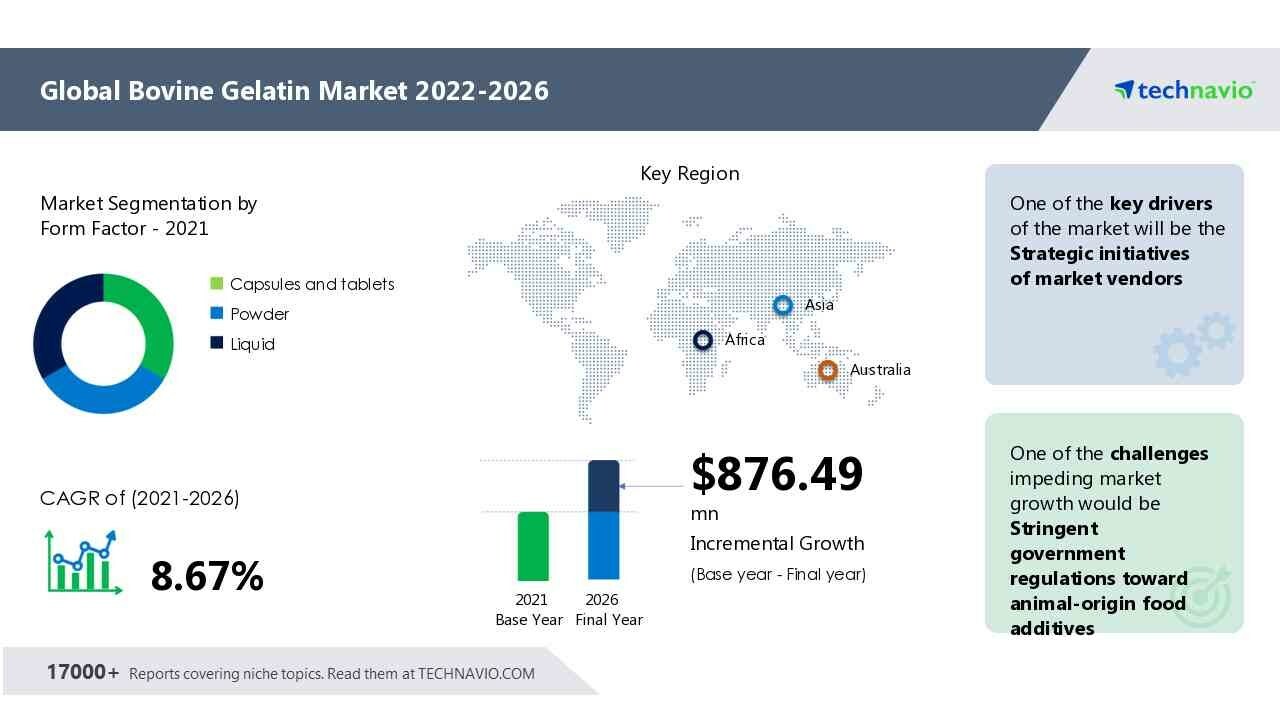Viewport: 1280px width, 720px height.
Task: Click the 17000+ reports footer text
Action: pyautogui.click(x=290, y=673)
